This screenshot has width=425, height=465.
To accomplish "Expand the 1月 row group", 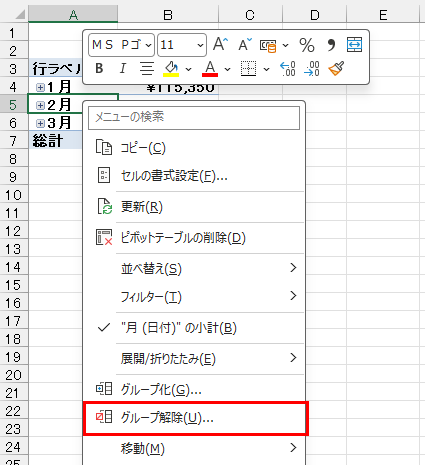I will pos(40,87).
